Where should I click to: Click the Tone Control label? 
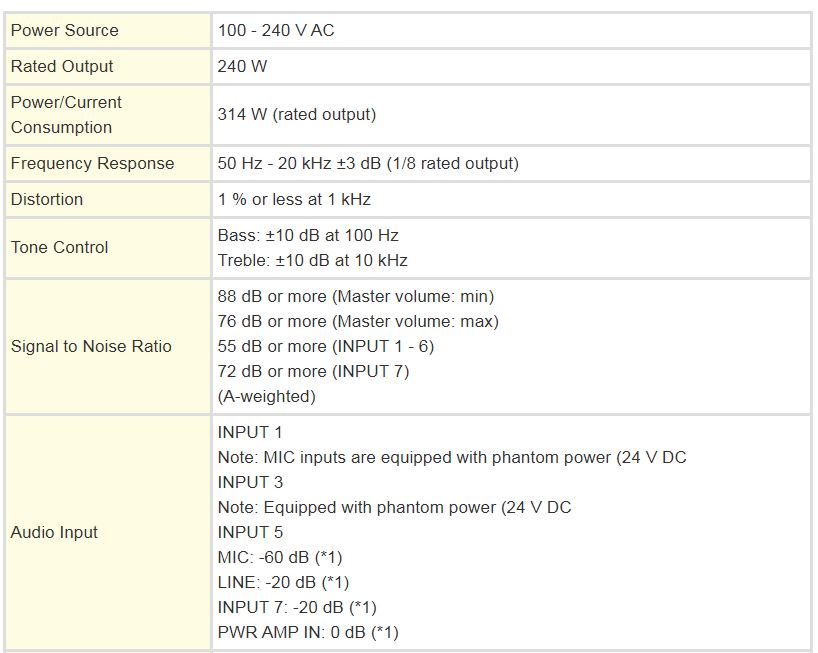[59, 247]
